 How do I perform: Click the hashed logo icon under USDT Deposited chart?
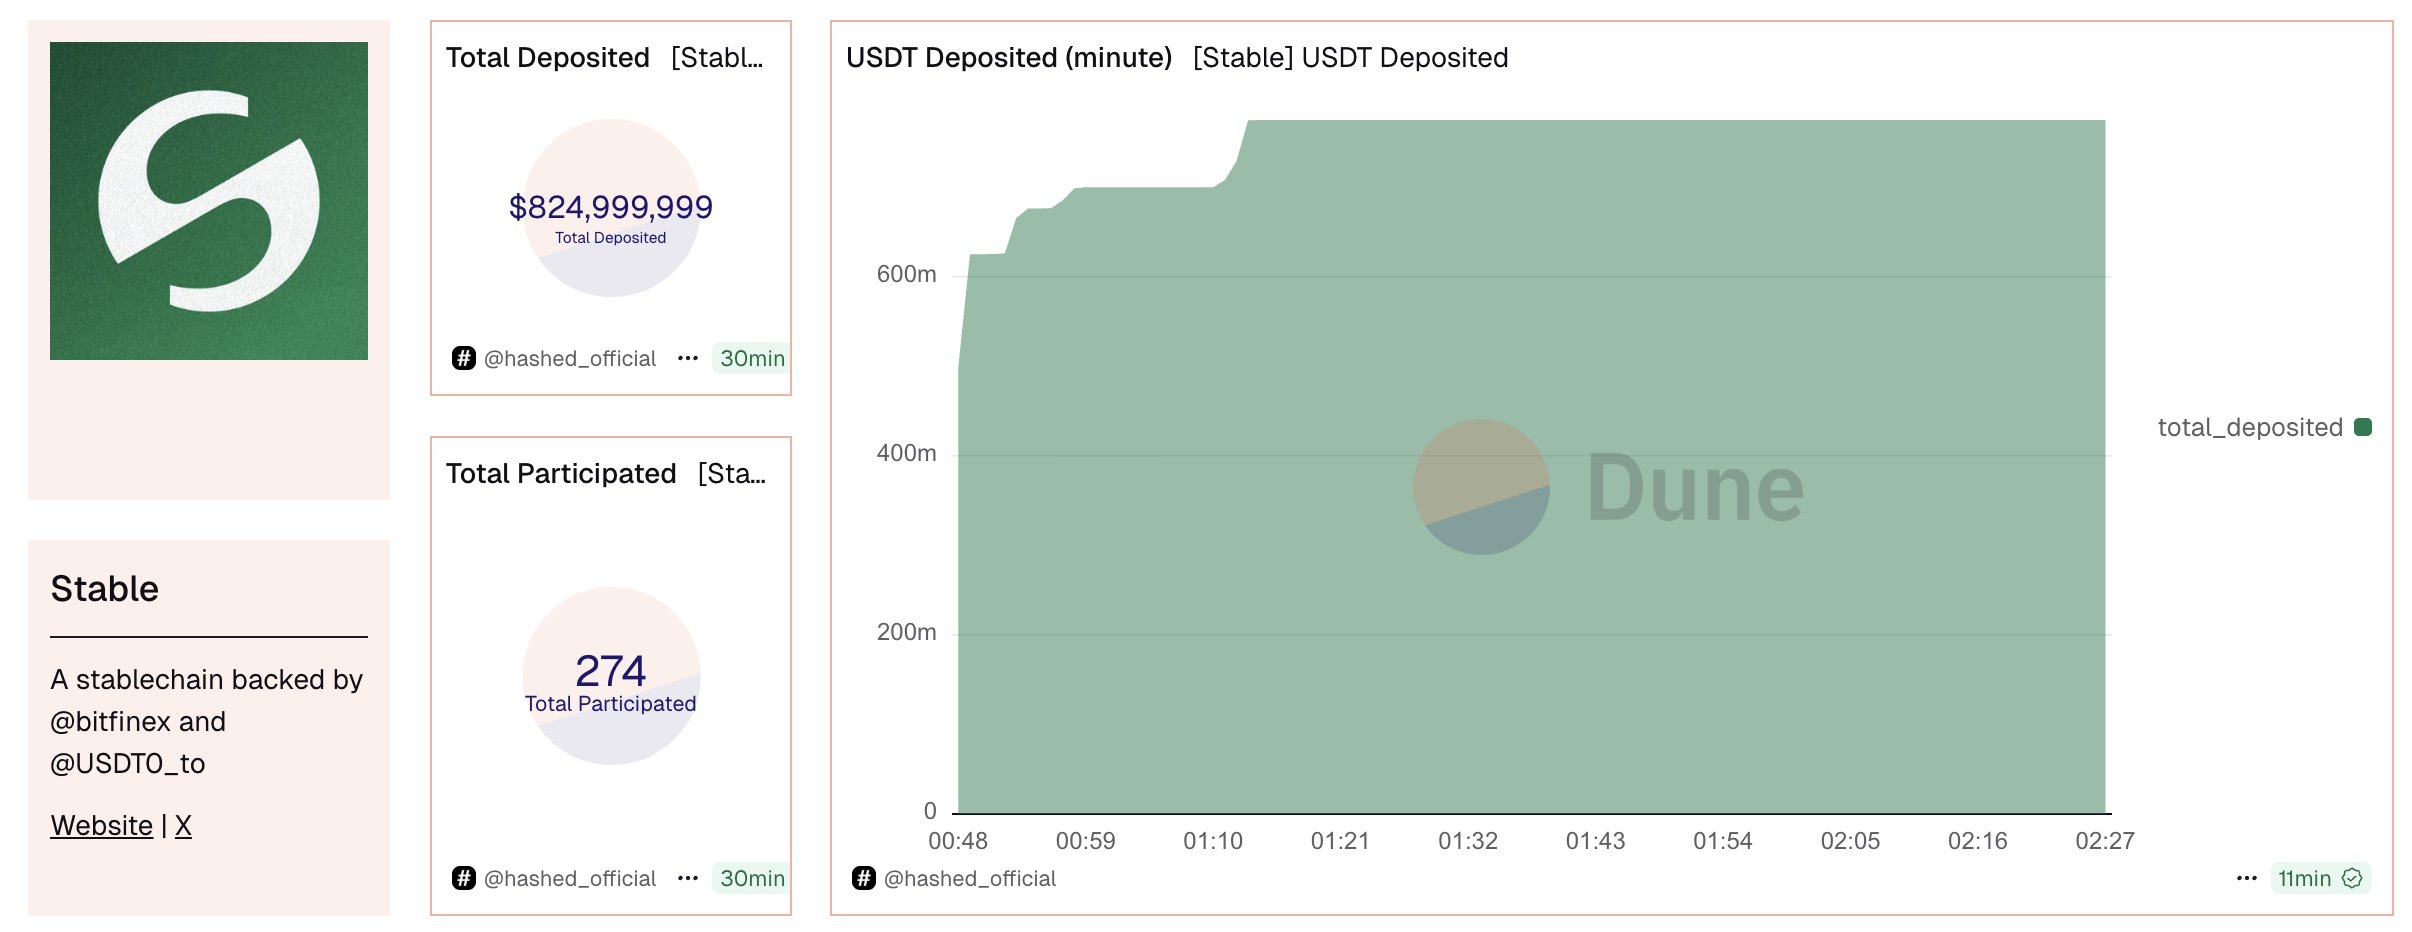pos(863,878)
